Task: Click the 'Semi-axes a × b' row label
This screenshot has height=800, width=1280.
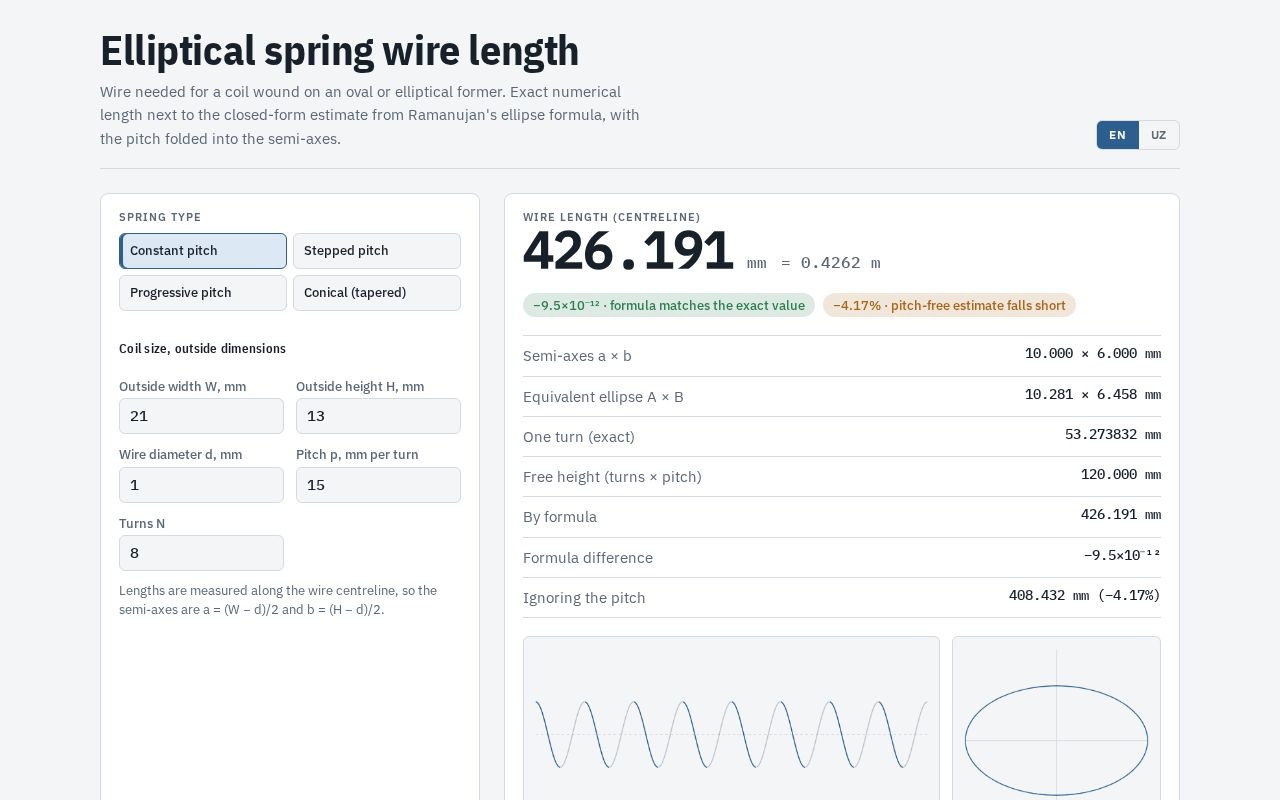Action: point(577,356)
